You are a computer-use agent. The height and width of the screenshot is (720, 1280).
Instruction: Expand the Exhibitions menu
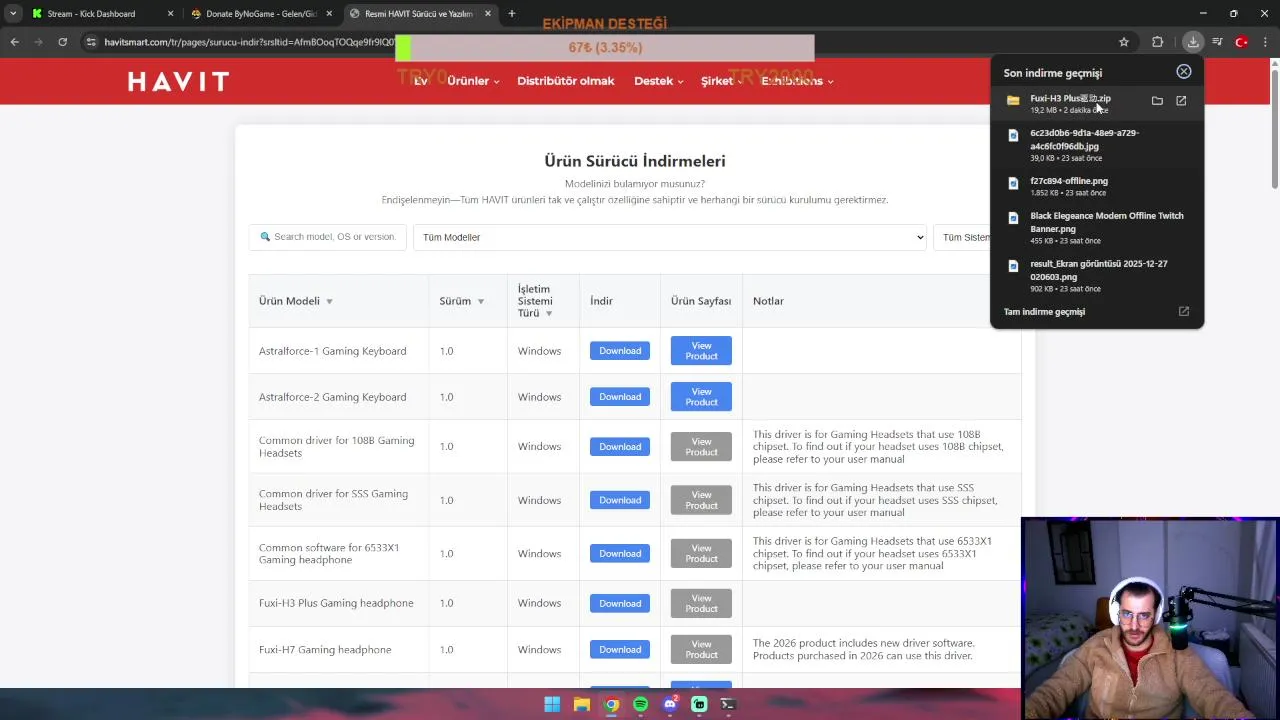[x=797, y=81]
